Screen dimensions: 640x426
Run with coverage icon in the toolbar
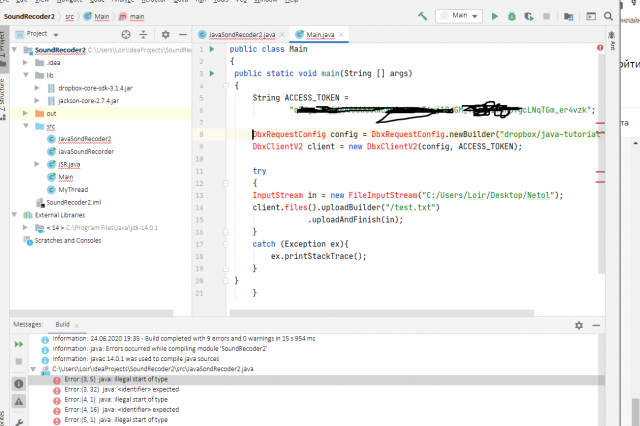point(529,16)
